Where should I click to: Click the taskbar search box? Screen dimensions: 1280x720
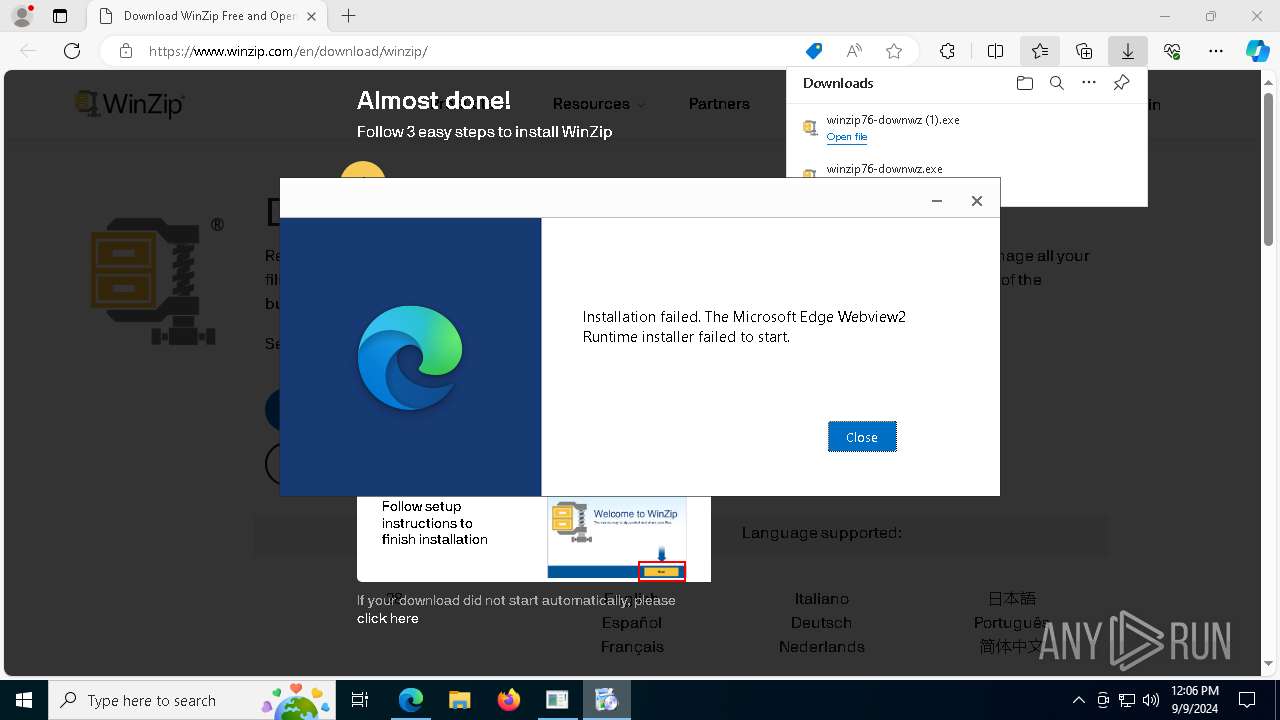[192, 700]
